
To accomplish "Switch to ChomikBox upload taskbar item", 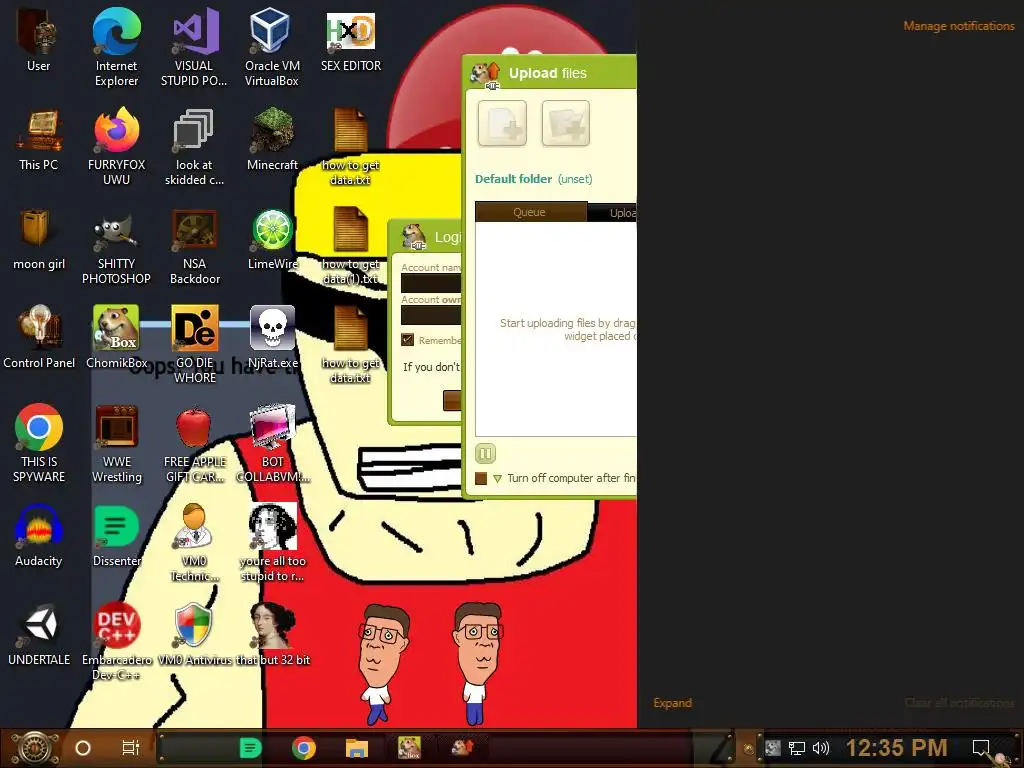I will 462,748.
